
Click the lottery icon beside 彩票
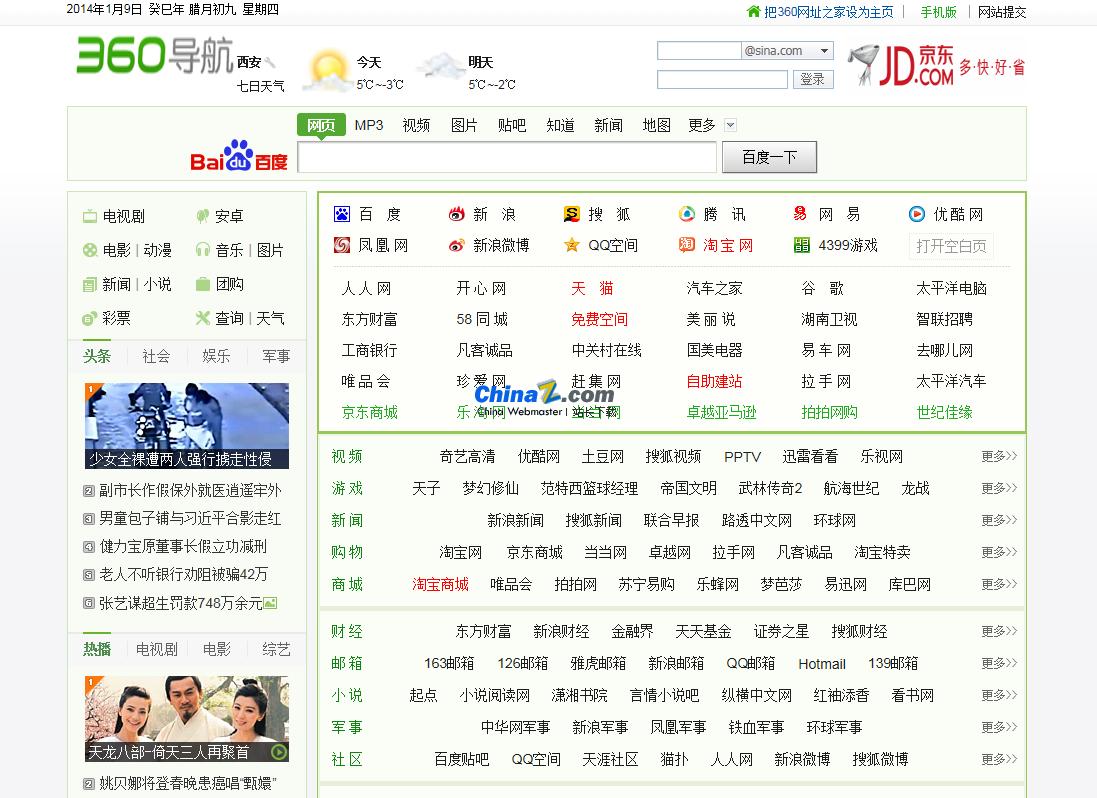(x=90, y=319)
